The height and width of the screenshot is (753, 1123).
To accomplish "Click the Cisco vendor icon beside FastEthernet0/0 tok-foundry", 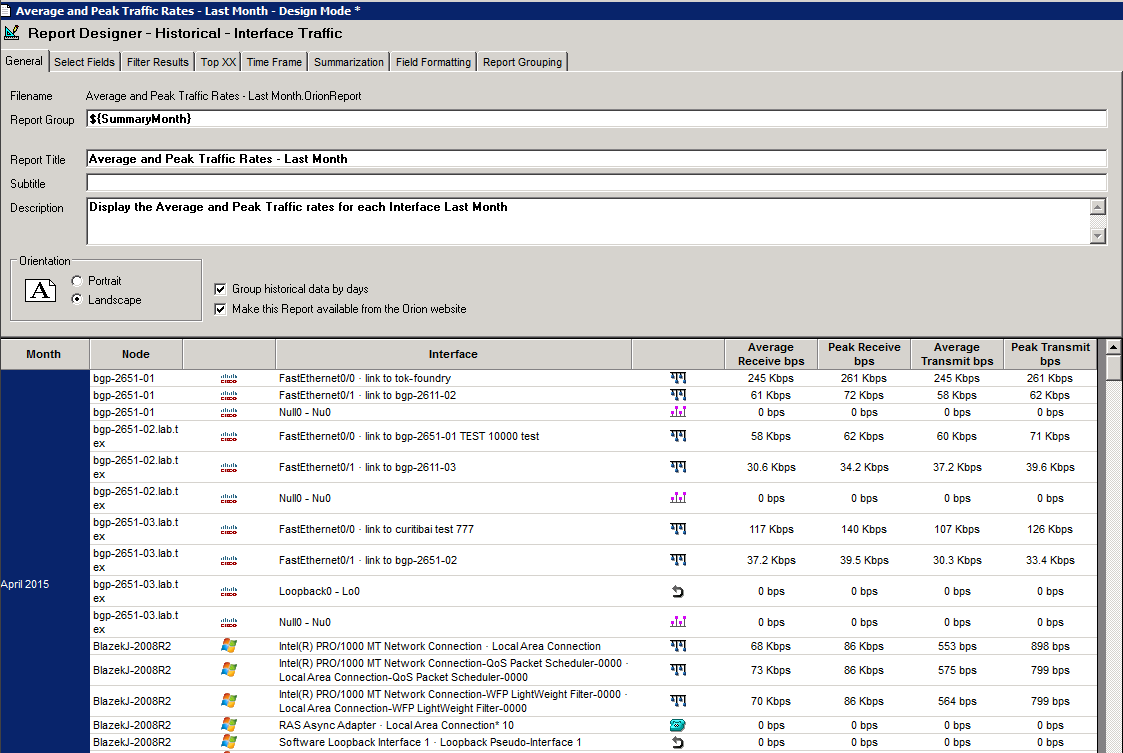I will pos(229,379).
